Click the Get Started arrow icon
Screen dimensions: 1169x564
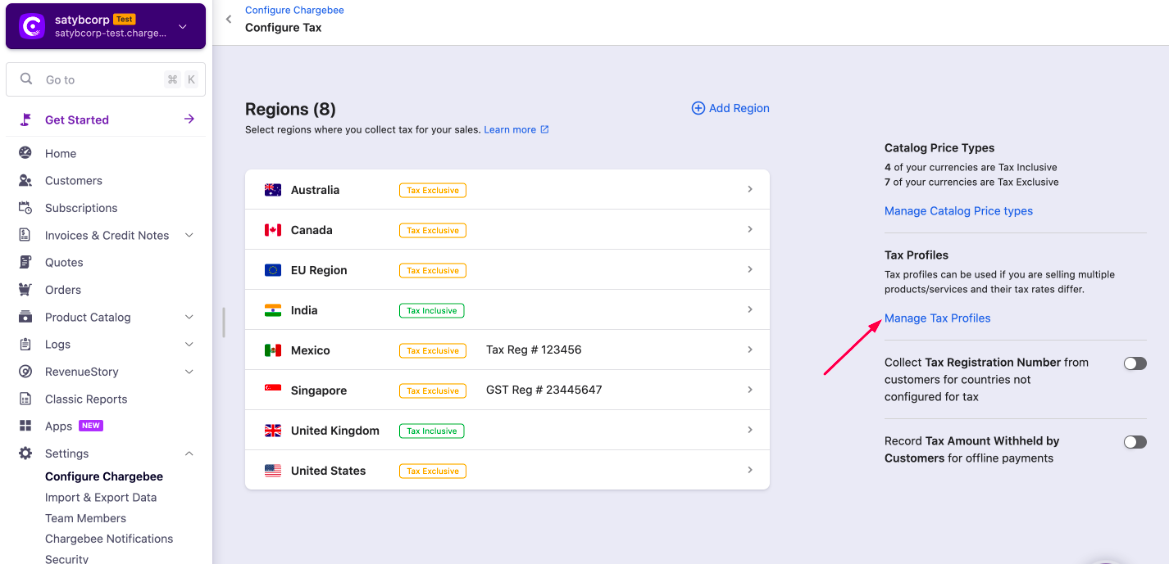[x=189, y=119]
